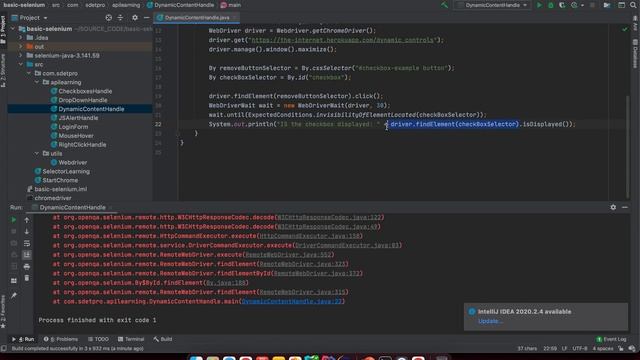Open DynamicContentHandle.java:22 stack trace link
Image resolution: width=640 pixels, height=360 pixels.
pos(292,301)
